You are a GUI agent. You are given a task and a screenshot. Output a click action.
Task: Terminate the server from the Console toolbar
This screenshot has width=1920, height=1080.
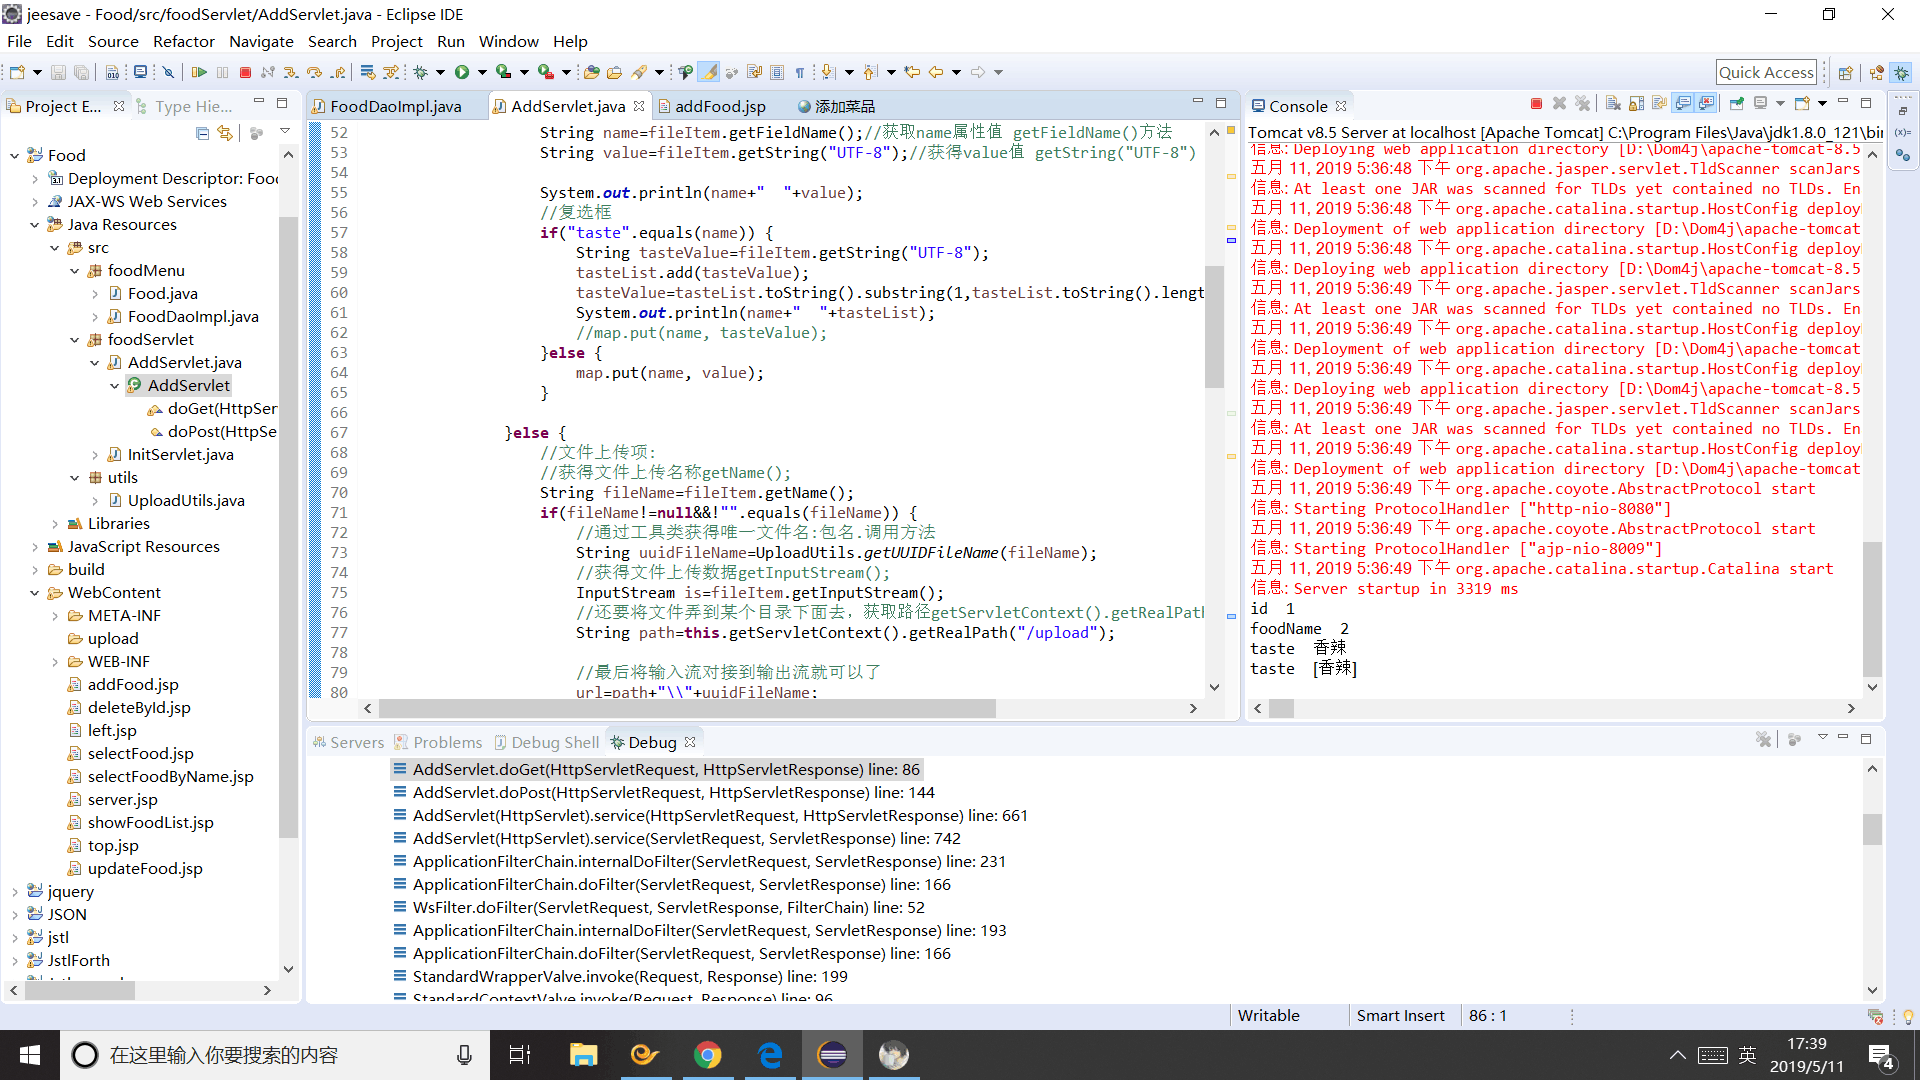[1536, 104]
